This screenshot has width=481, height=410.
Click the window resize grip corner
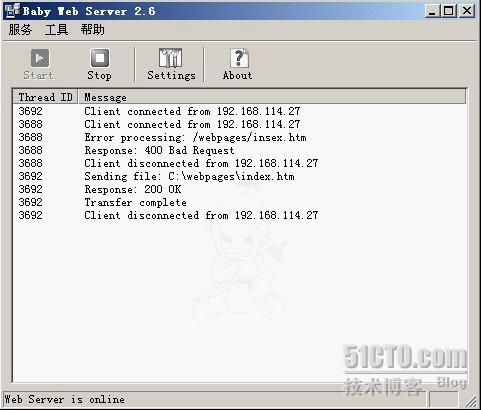(471, 402)
